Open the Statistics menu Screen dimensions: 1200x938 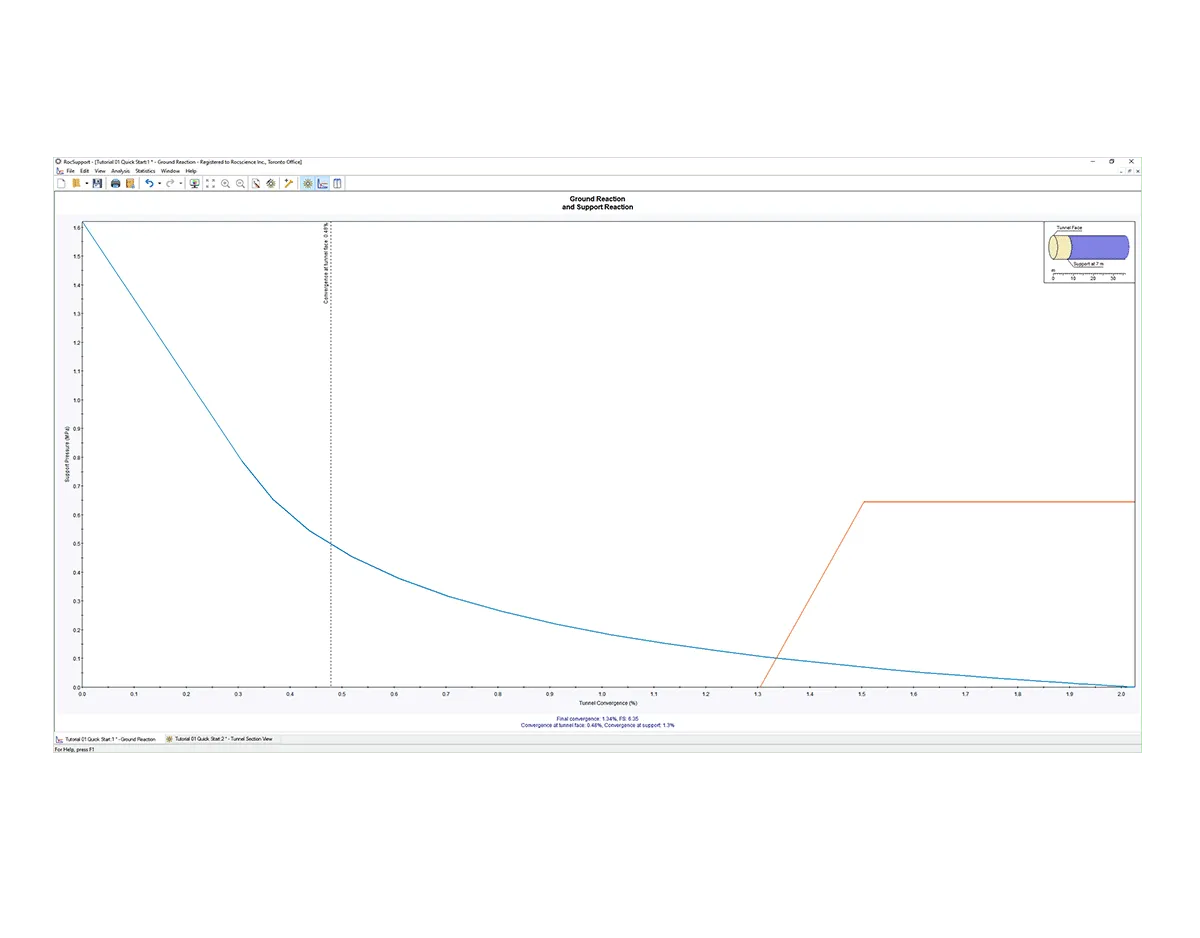click(145, 171)
